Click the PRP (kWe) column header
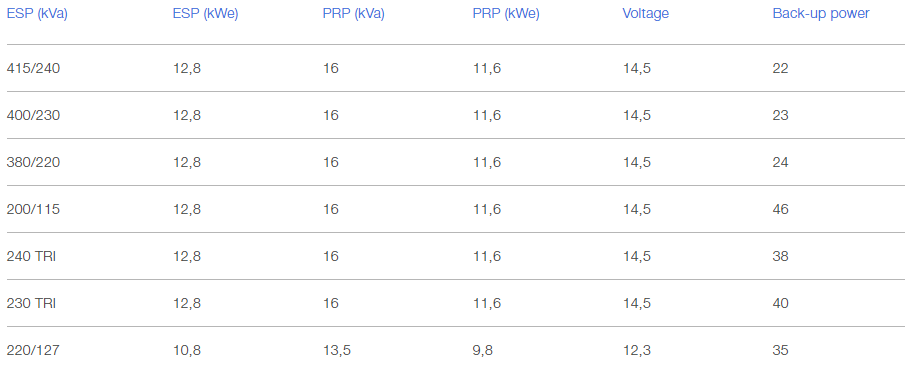Image resolution: width=905 pixels, height=381 pixels. click(x=506, y=14)
